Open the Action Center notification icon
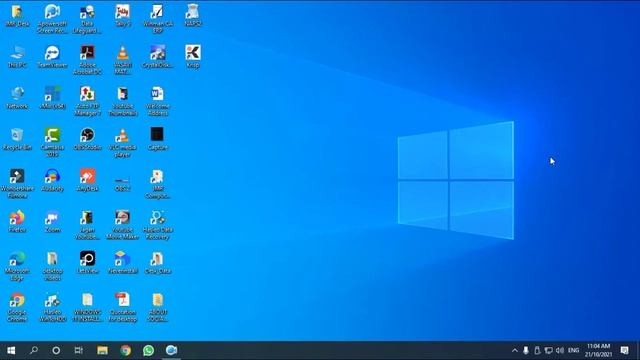Screen dimensions: 640x360 (x=625, y=350)
